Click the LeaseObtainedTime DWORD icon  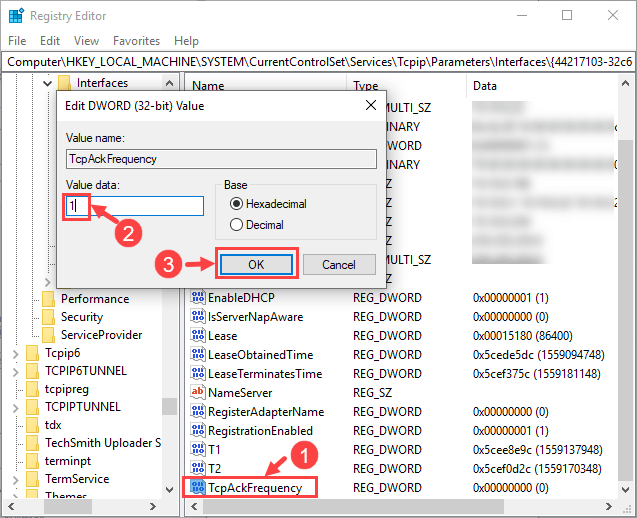click(198, 354)
